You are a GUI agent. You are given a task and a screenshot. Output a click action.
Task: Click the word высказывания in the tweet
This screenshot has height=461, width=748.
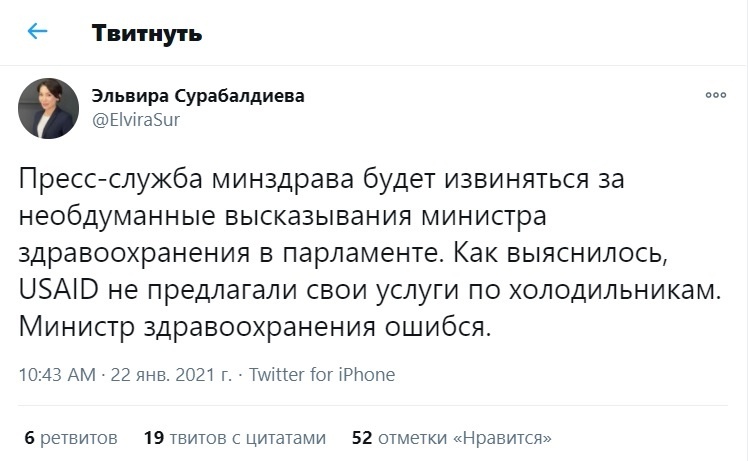click(x=318, y=216)
